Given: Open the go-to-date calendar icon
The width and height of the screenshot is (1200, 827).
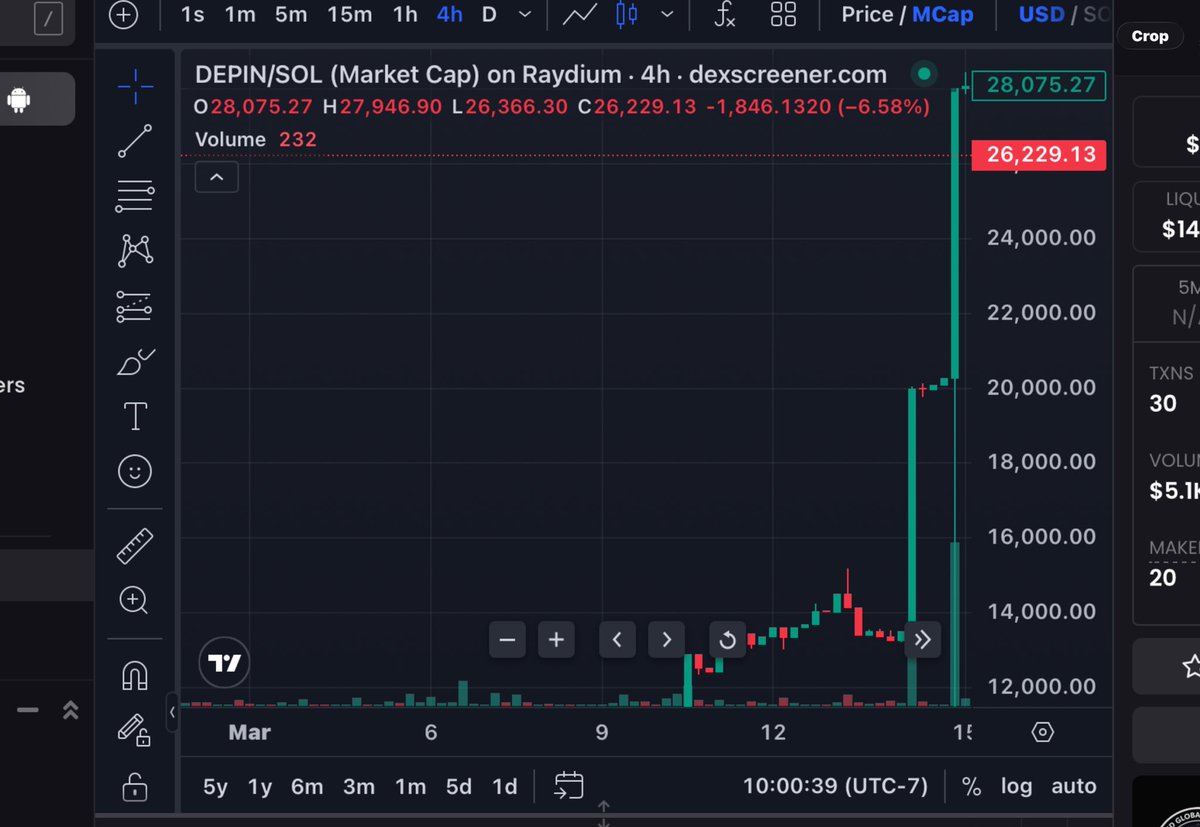Looking at the screenshot, I should [x=568, y=786].
